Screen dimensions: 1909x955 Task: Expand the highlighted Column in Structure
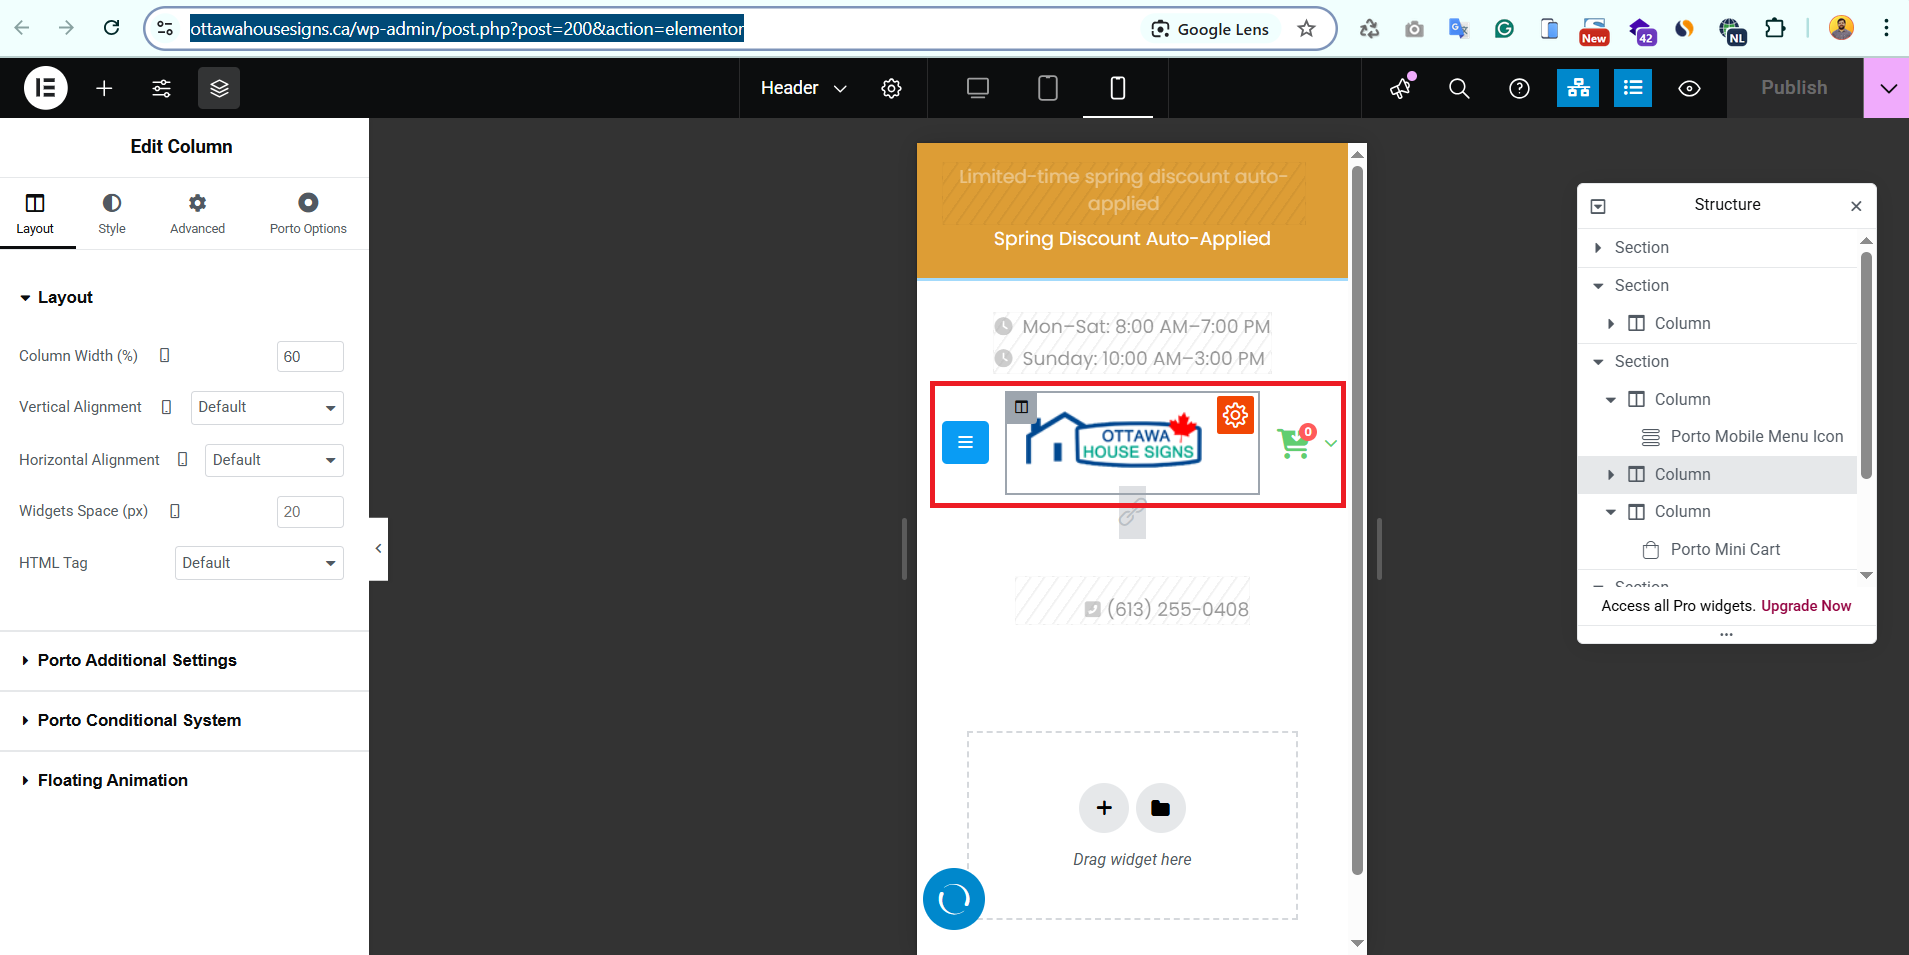click(1611, 474)
